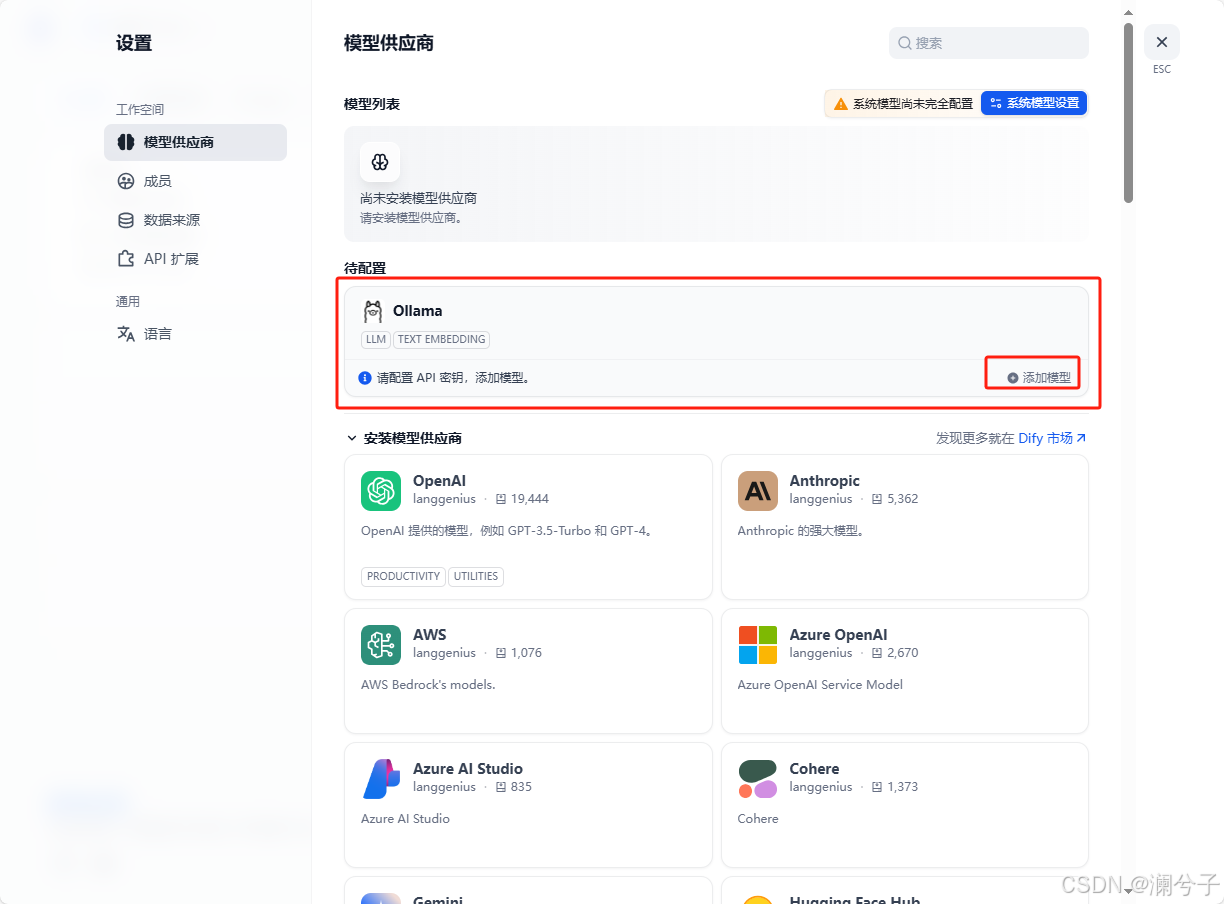This screenshot has height=904, width=1224.
Task: Click the 1,373 install count on Cohere
Action: point(902,787)
